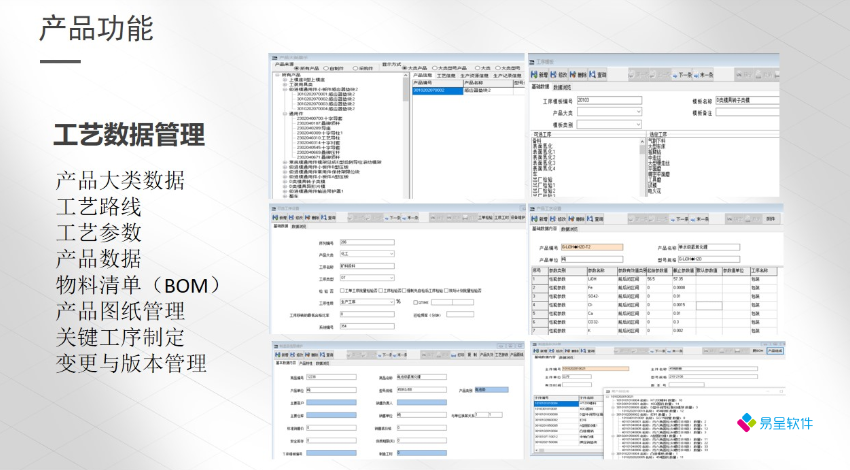Tick third checkbox in 检验否 row of 工序设置
850x470 pixels.
point(404,291)
